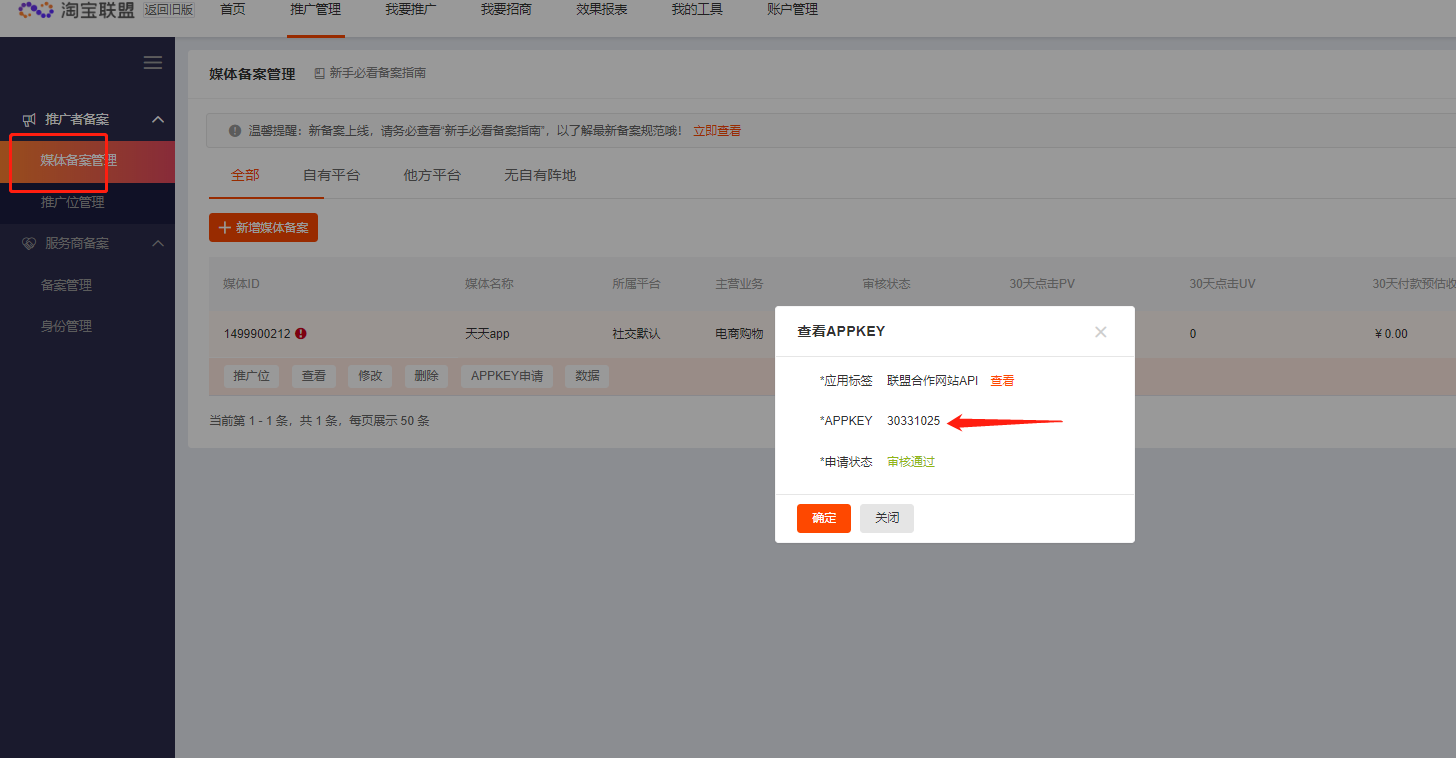Image resolution: width=1456 pixels, height=758 pixels.
Task: Click the 联盟合作网站API label text
Action: pyautogui.click(x=933, y=381)
